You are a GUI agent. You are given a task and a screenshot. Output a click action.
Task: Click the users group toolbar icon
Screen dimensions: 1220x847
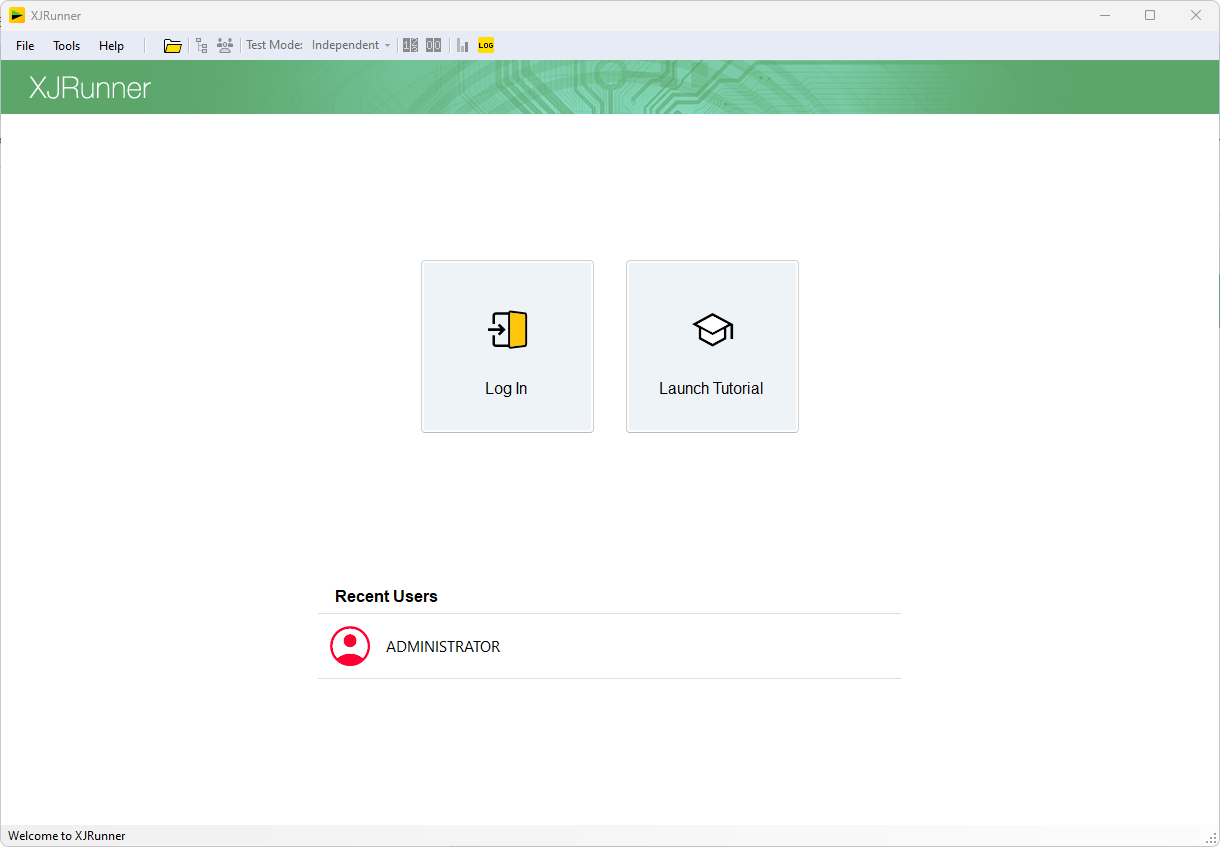[x=225, y=45]
